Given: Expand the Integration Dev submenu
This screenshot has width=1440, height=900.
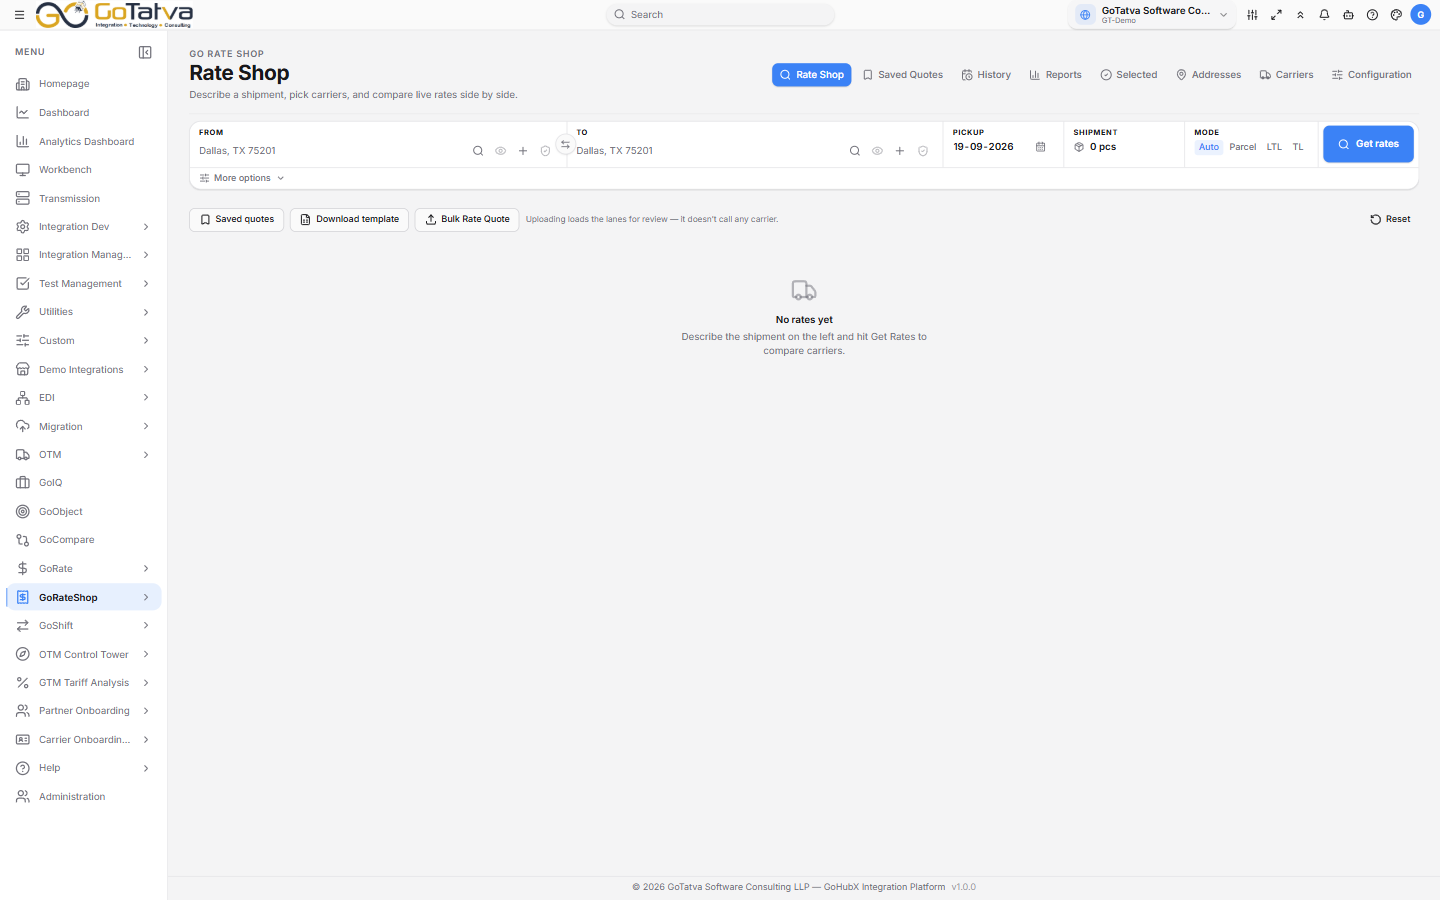Looking at the screenshot, I should coord(84,227).
